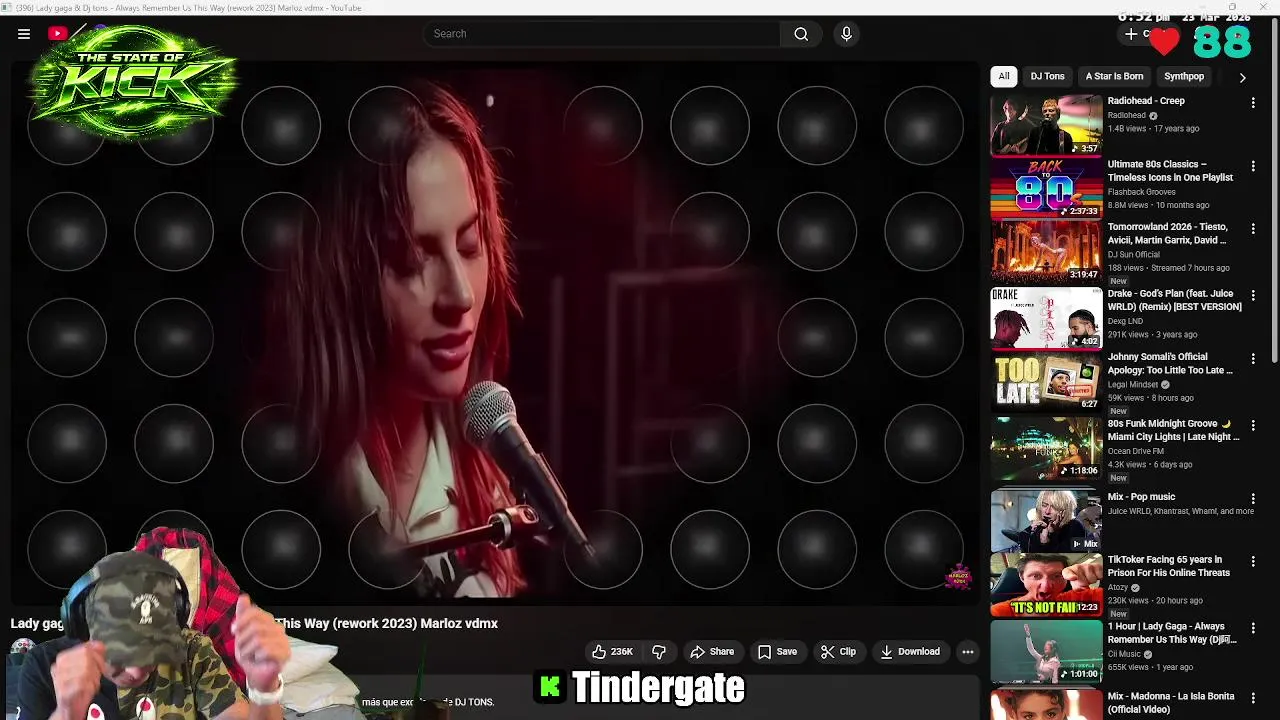Select the DJ Tons filter chip
The height and width of the screenshot is (720, 1280).
[x=1047, y=77]
